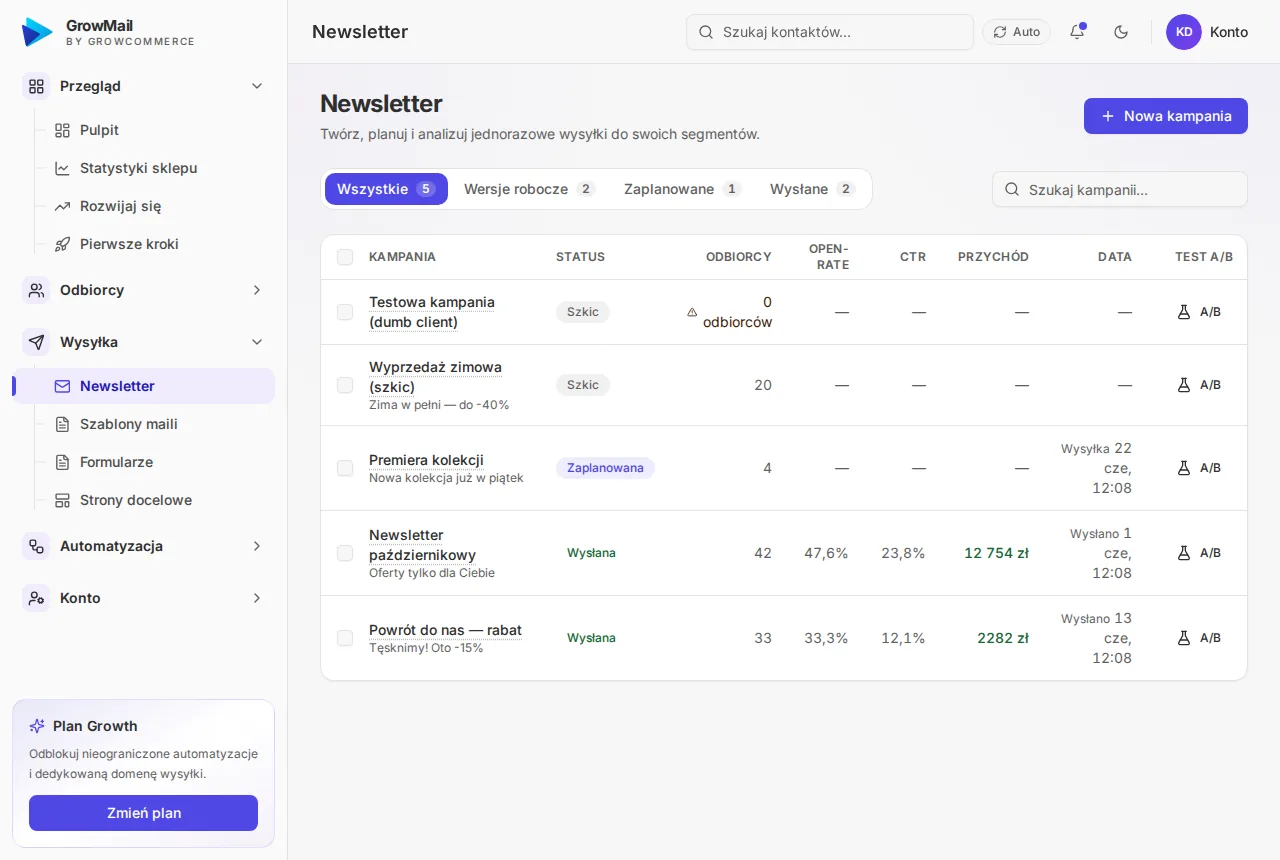The width and height of the screenshot is (1280, 860).
Task: Switch to the Zaplanowane tab
Action: point(682,189)
